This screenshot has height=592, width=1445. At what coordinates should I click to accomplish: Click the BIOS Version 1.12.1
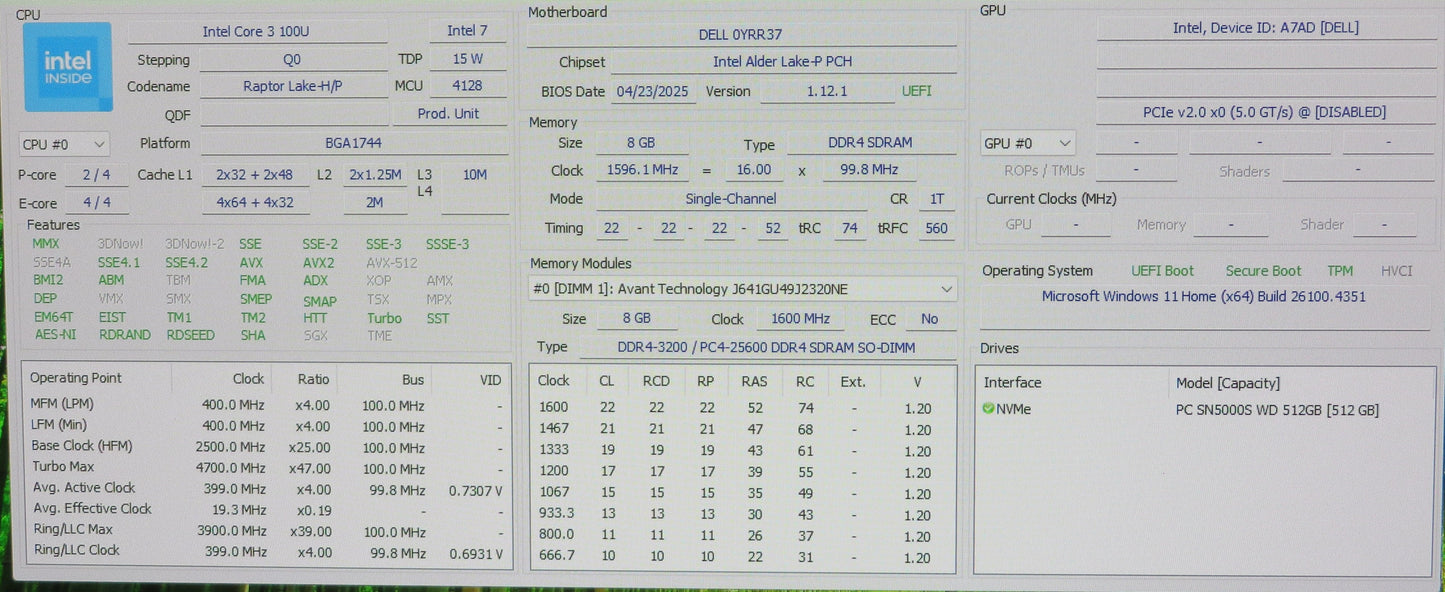click(x=827, y=92)
